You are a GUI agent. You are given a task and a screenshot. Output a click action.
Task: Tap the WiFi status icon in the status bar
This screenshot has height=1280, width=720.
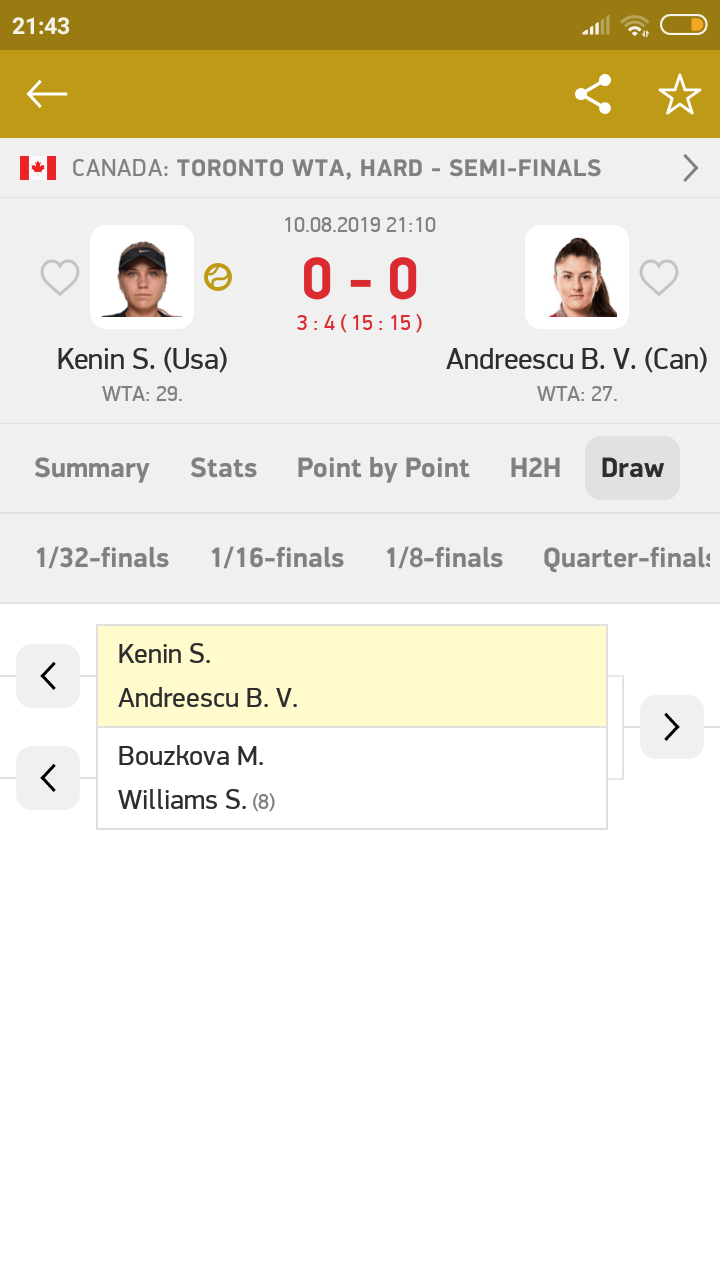click(637, 26)
